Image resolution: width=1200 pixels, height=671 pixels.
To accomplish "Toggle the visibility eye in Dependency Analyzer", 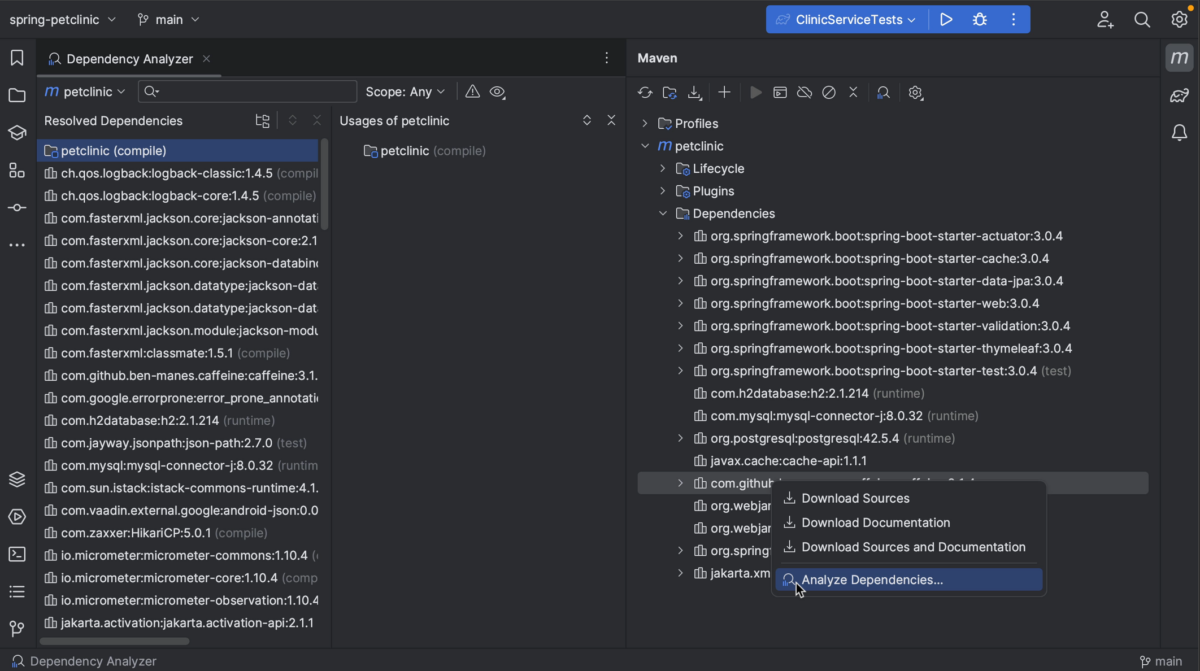I will point(497,91).
